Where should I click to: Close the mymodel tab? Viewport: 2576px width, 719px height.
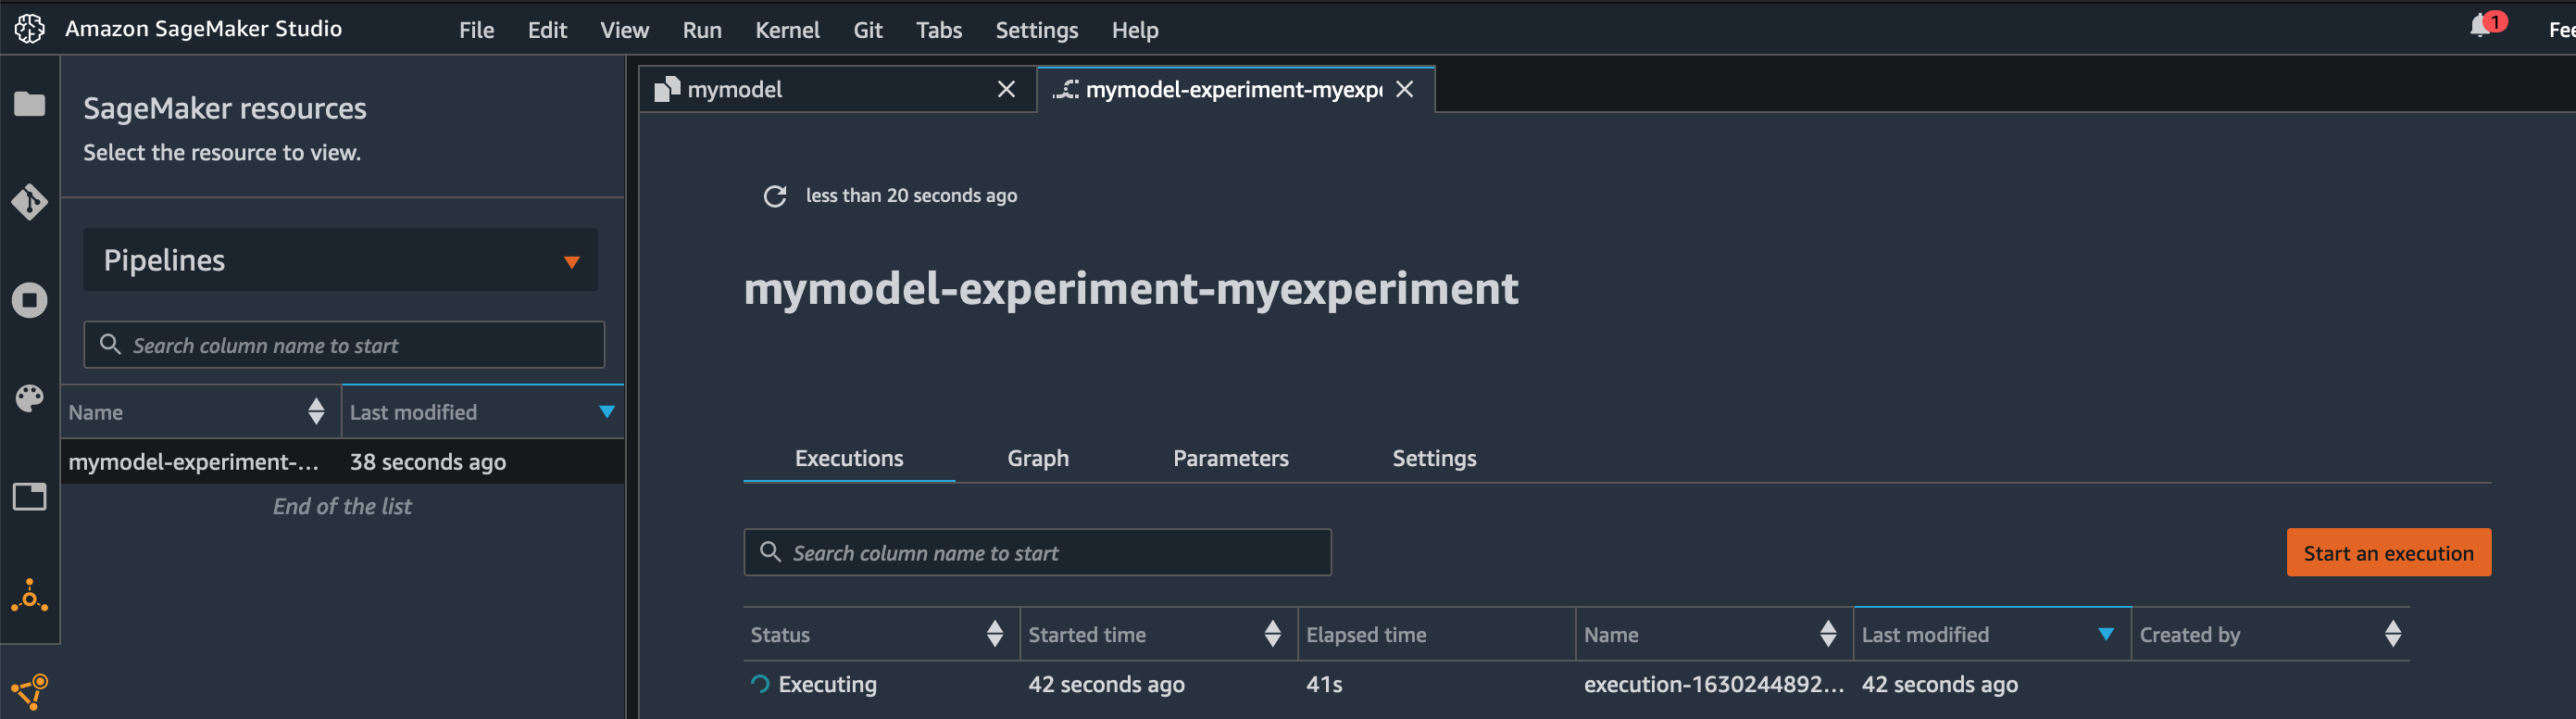click(x=1006, y=89)
